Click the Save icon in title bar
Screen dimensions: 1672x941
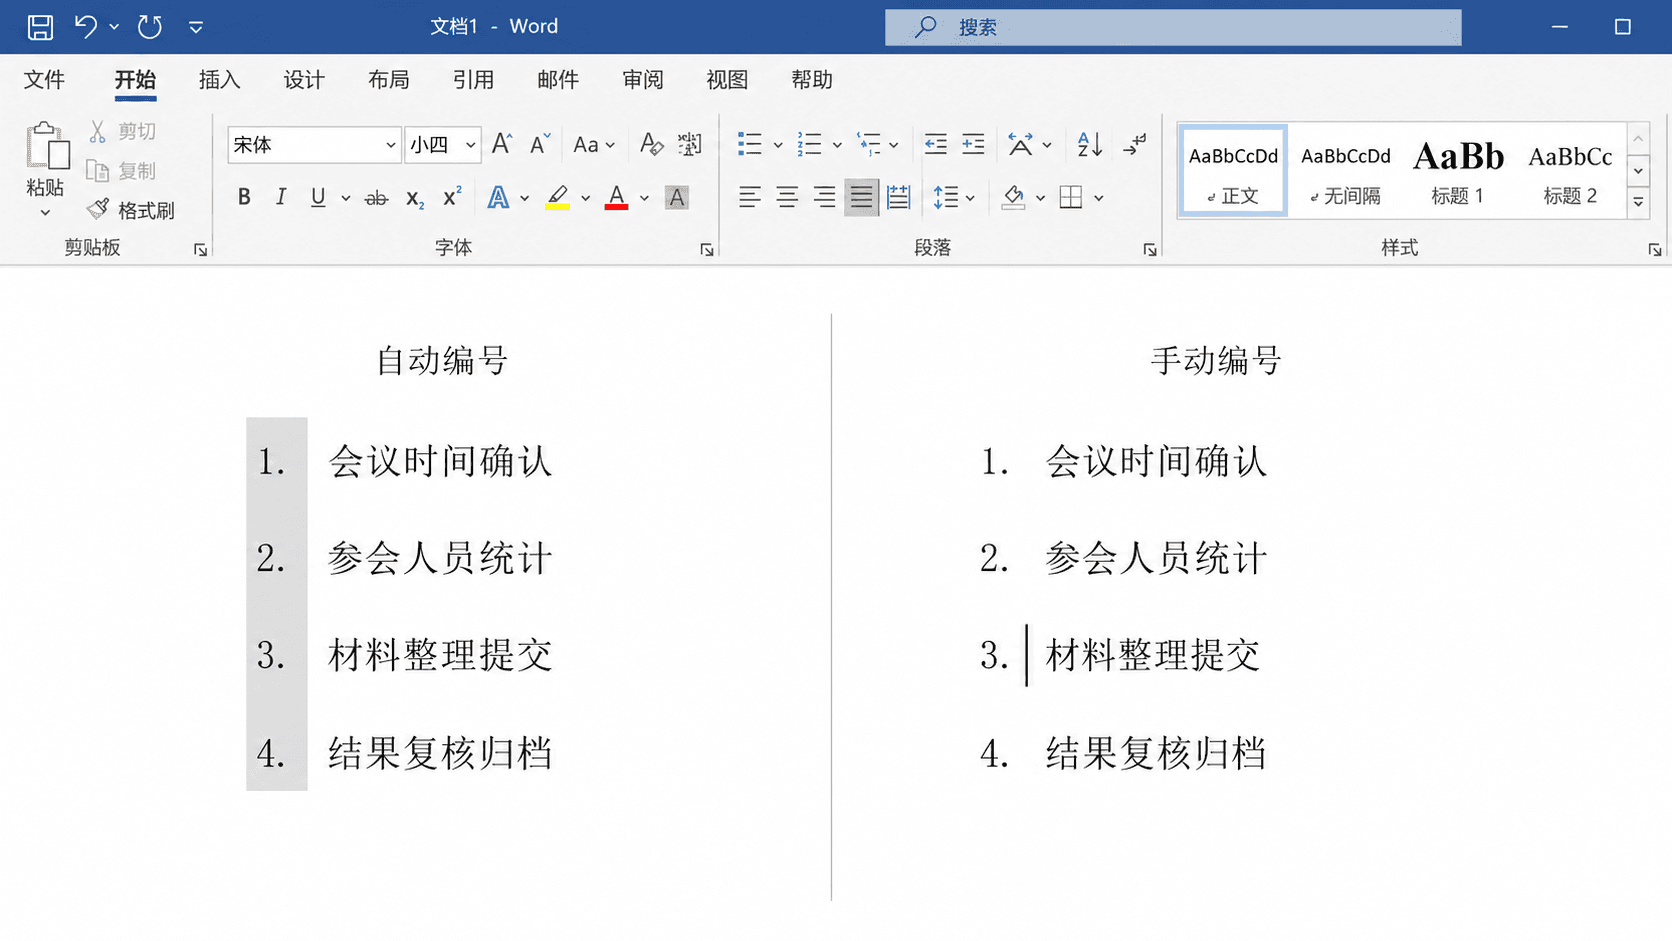click(x=40, y=27)
